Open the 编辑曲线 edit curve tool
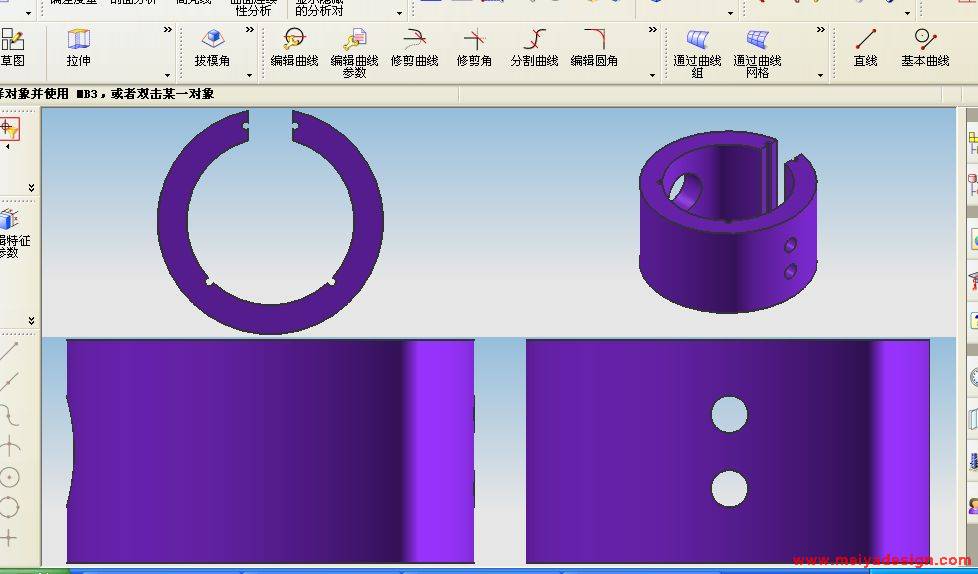This screenshot has width=978, height=574. tap(294, 47)
